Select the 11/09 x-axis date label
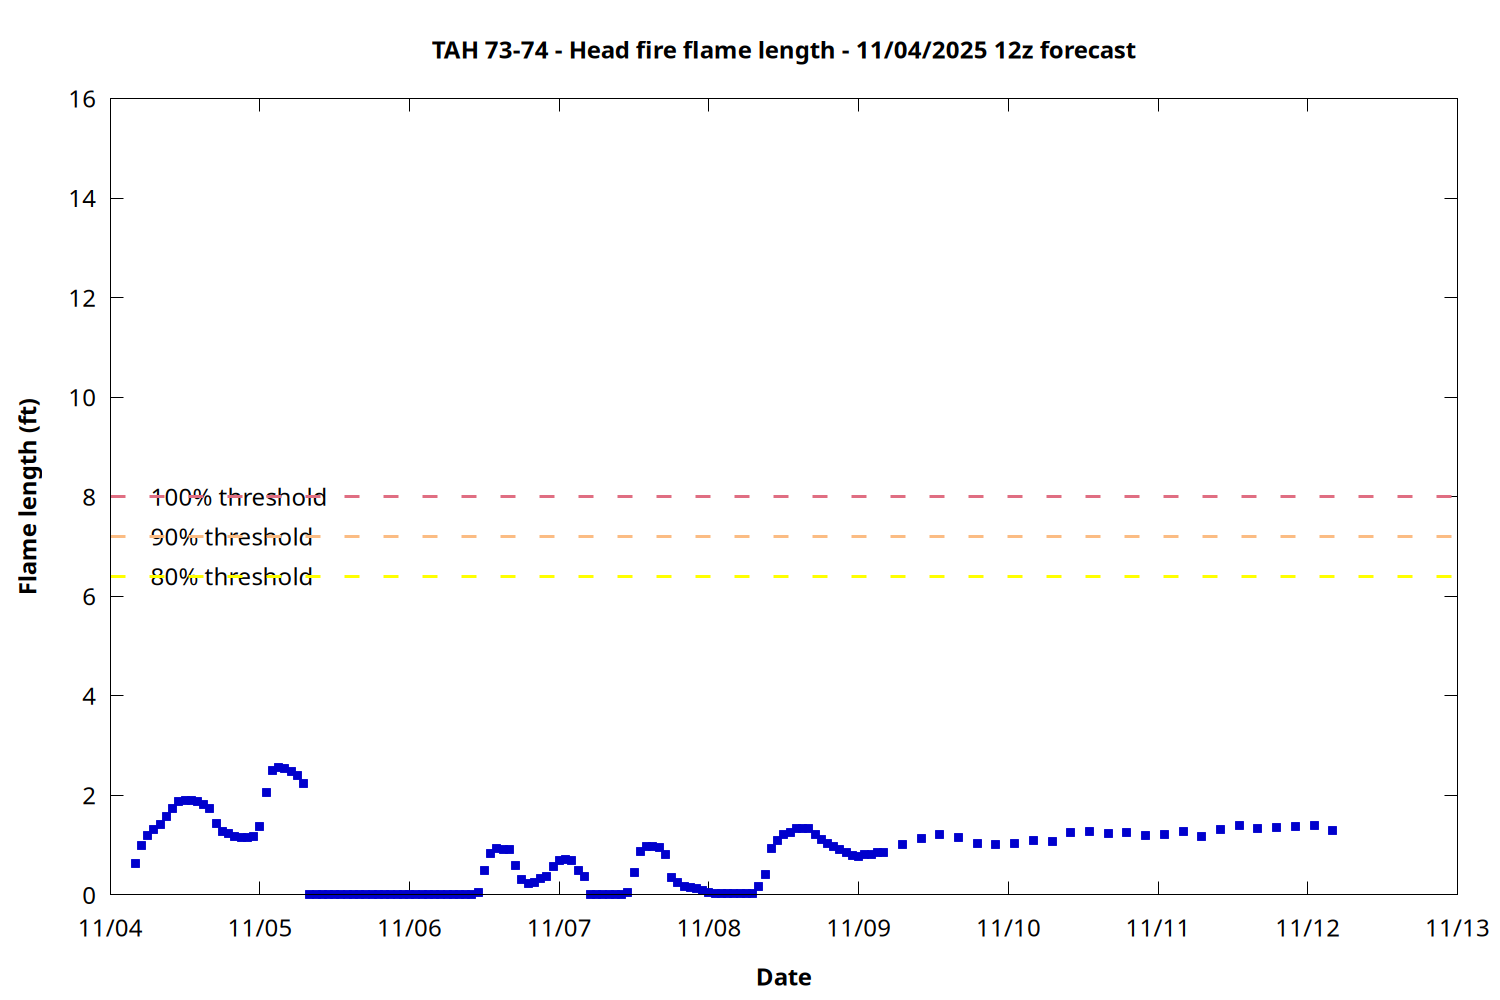The height and width of the screenshot is (1000, 1500). pos(858,928)
